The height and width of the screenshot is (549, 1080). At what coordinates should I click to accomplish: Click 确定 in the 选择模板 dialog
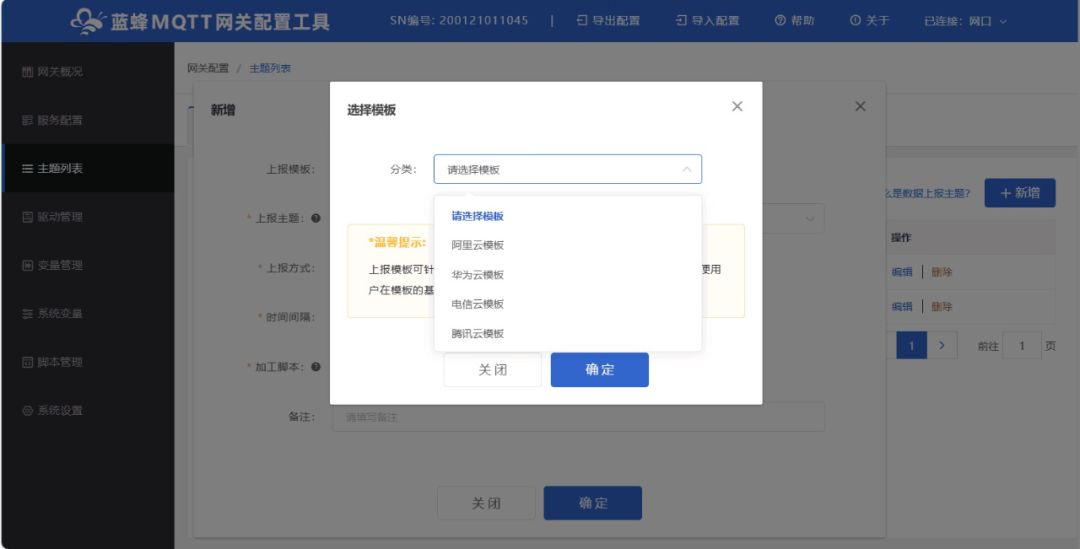click(599, 370)
